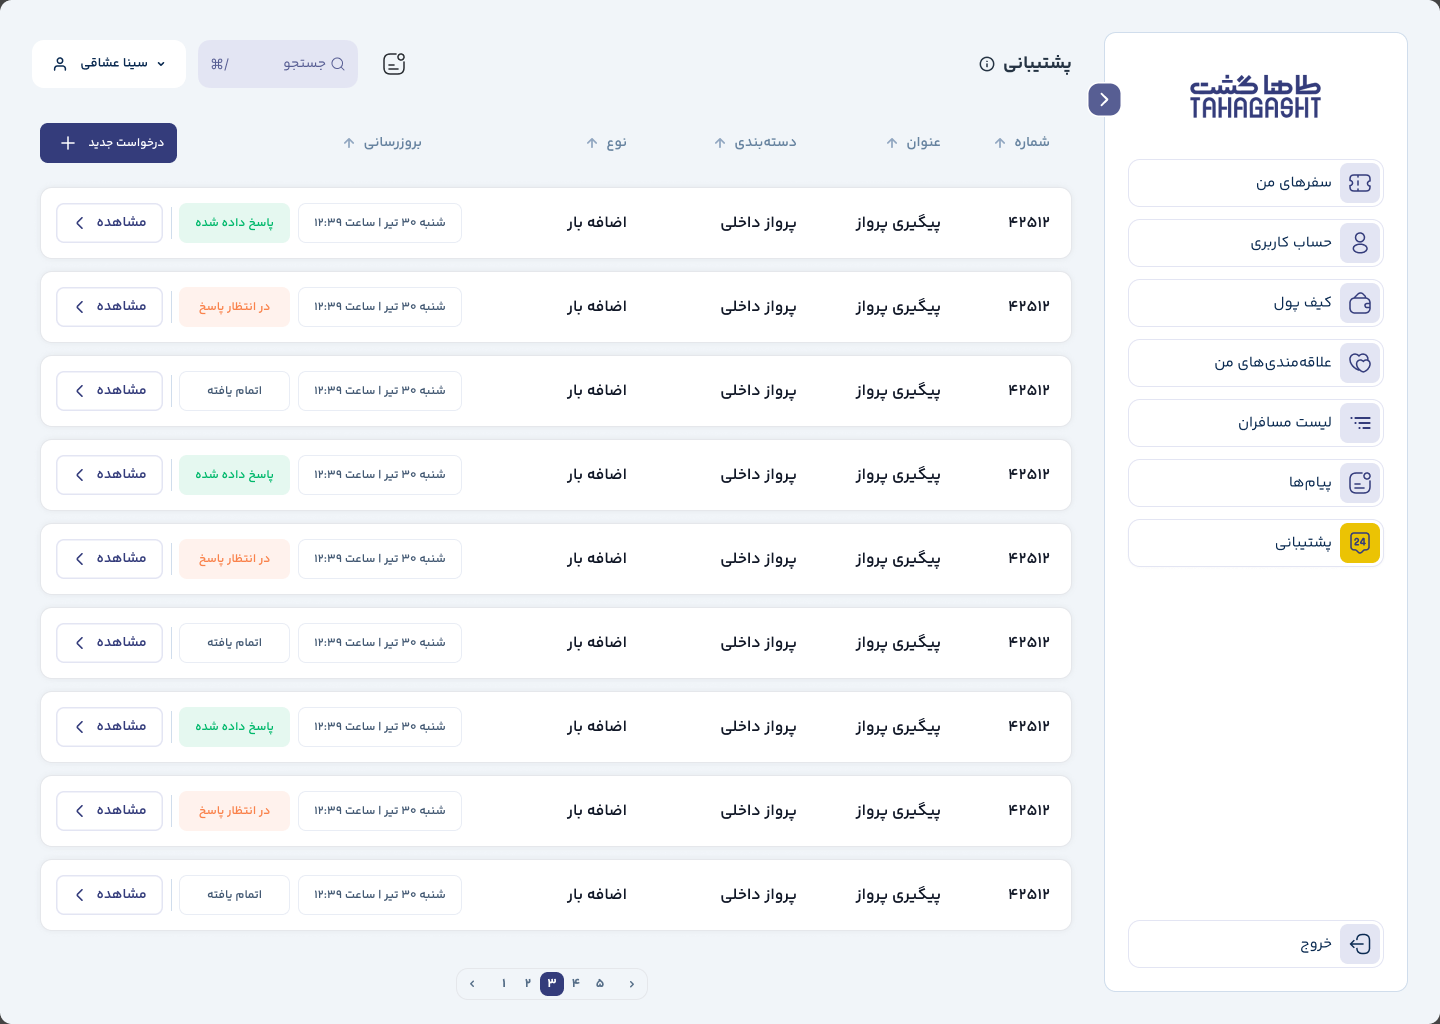Click مشاهده in the last ticket row
This screenshot has height=1024, width=1440.
pyautogui.click(x=109, y=895)
